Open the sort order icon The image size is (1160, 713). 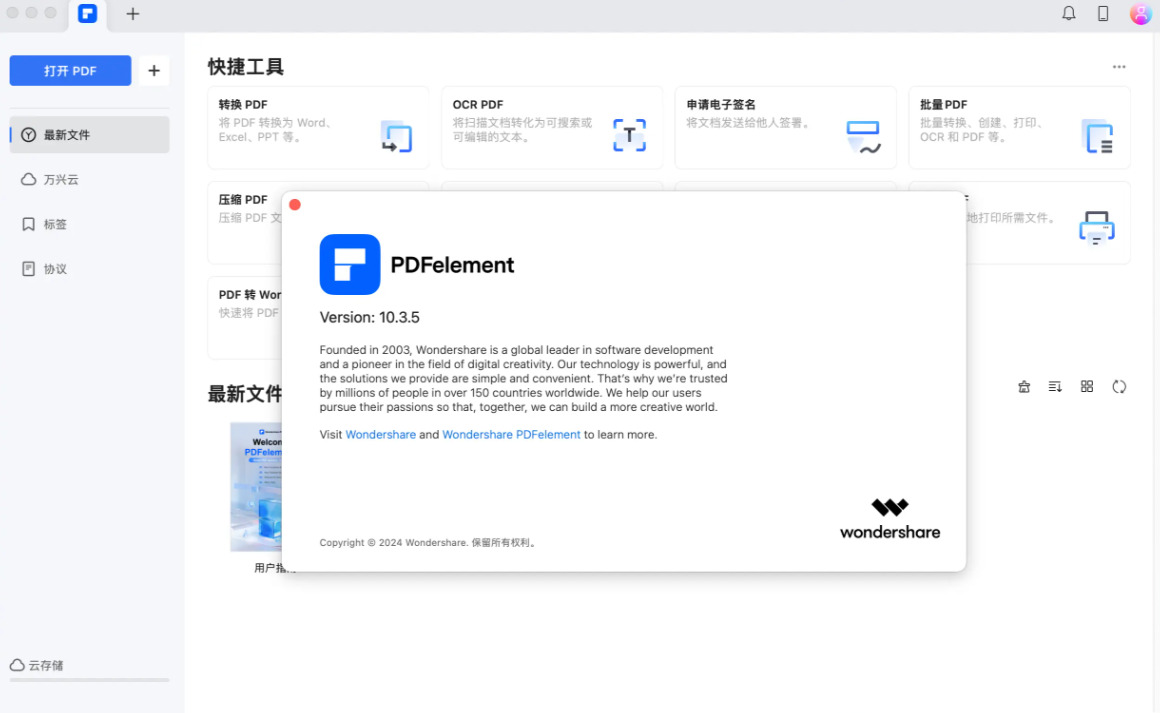tap(1055, 387)
